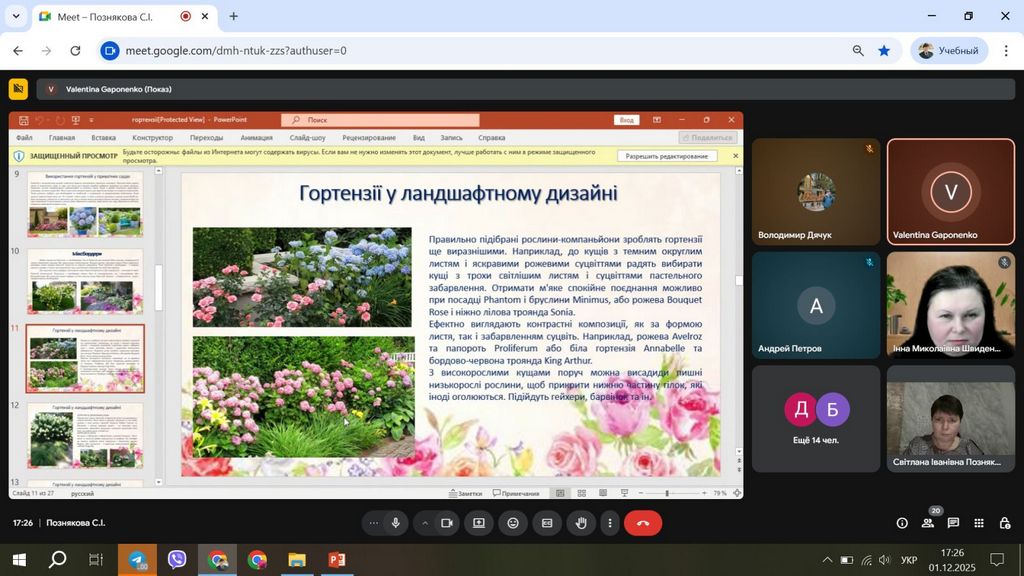Open meeting details info icon
The image size is (1024, 576).
(902, 523)
